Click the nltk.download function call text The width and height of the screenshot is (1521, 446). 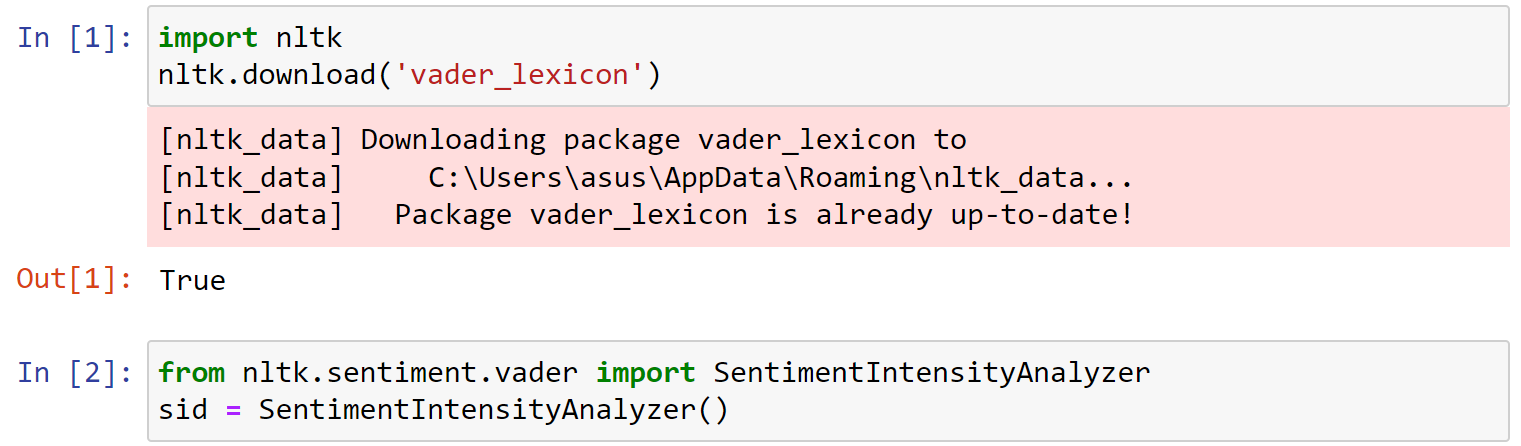268,75
